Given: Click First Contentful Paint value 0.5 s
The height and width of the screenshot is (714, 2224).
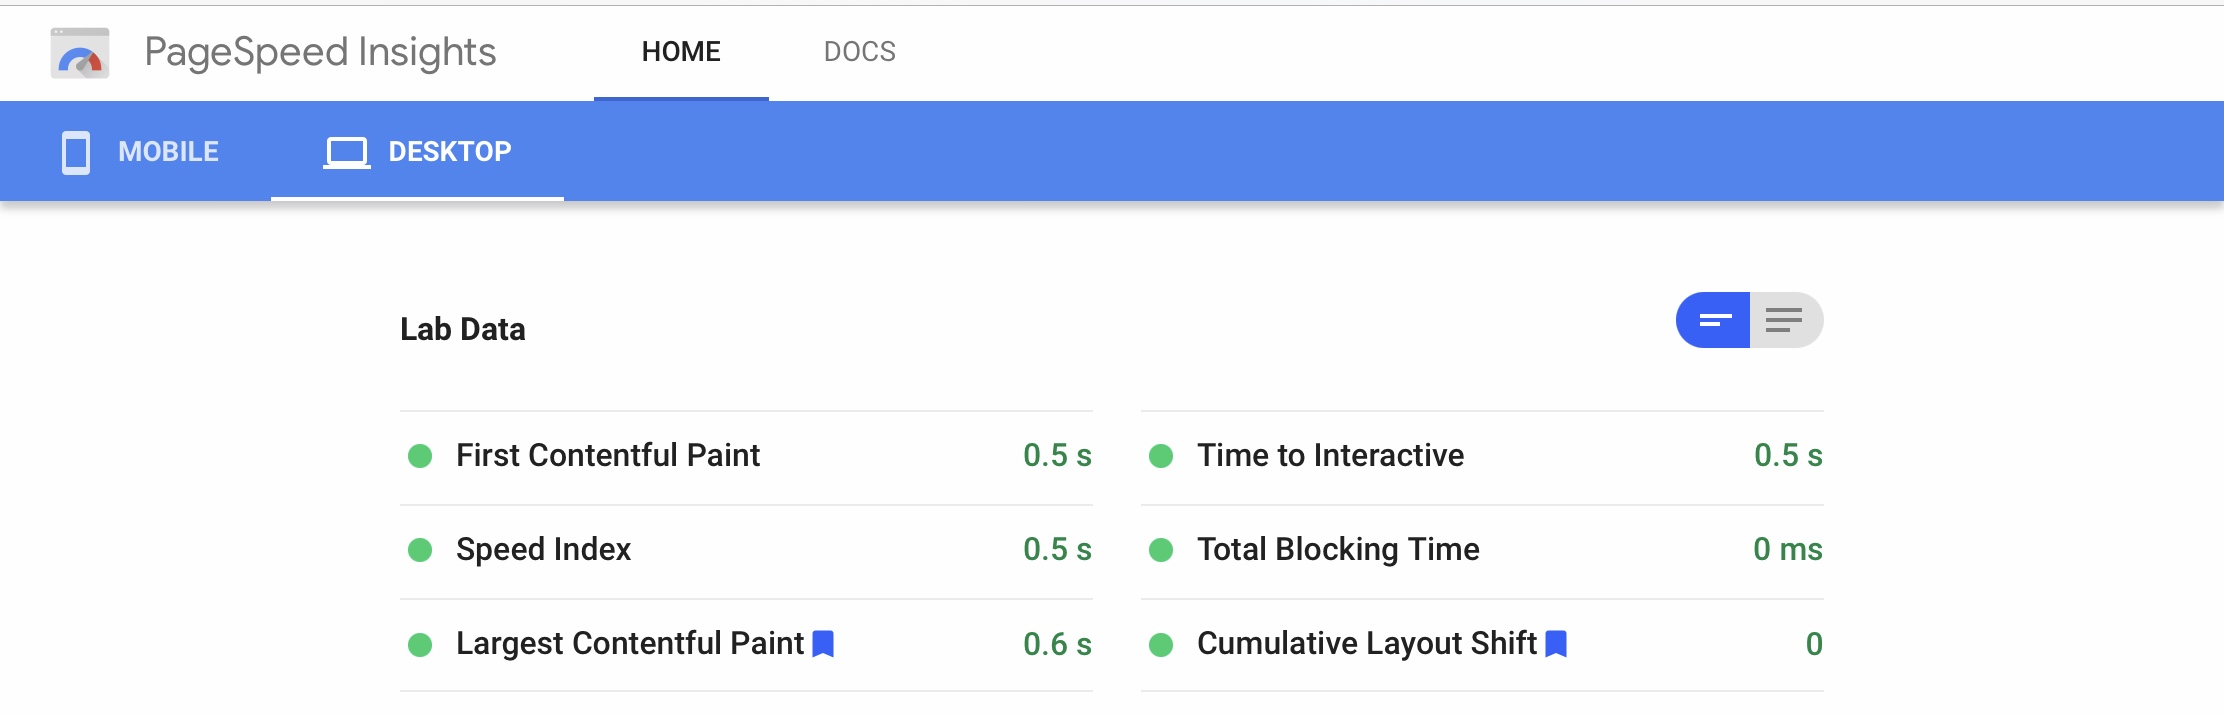Looking at the screenshot, I should 1057,456.
